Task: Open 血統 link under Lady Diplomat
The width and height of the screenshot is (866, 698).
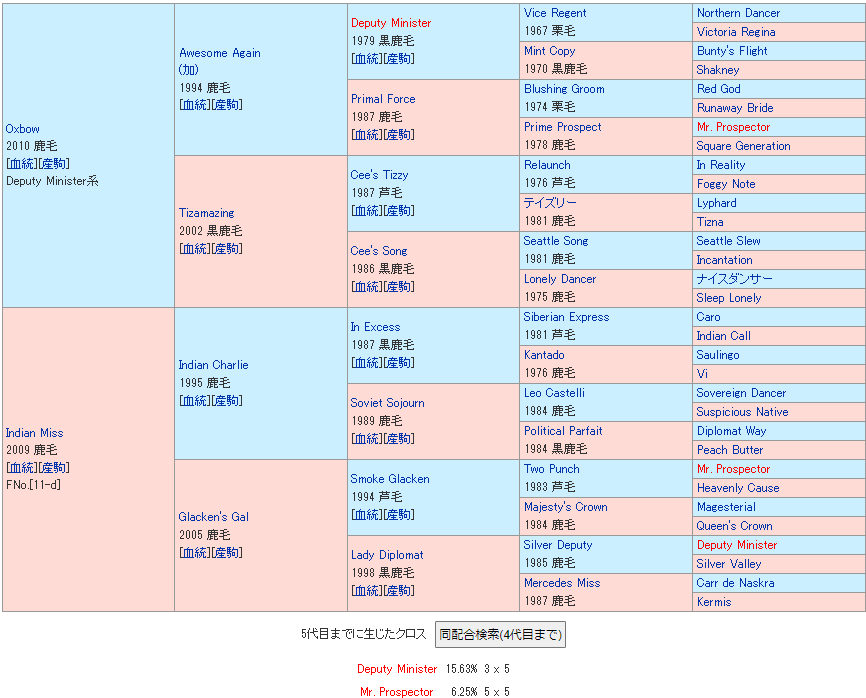Action: [x=366, y=591]
